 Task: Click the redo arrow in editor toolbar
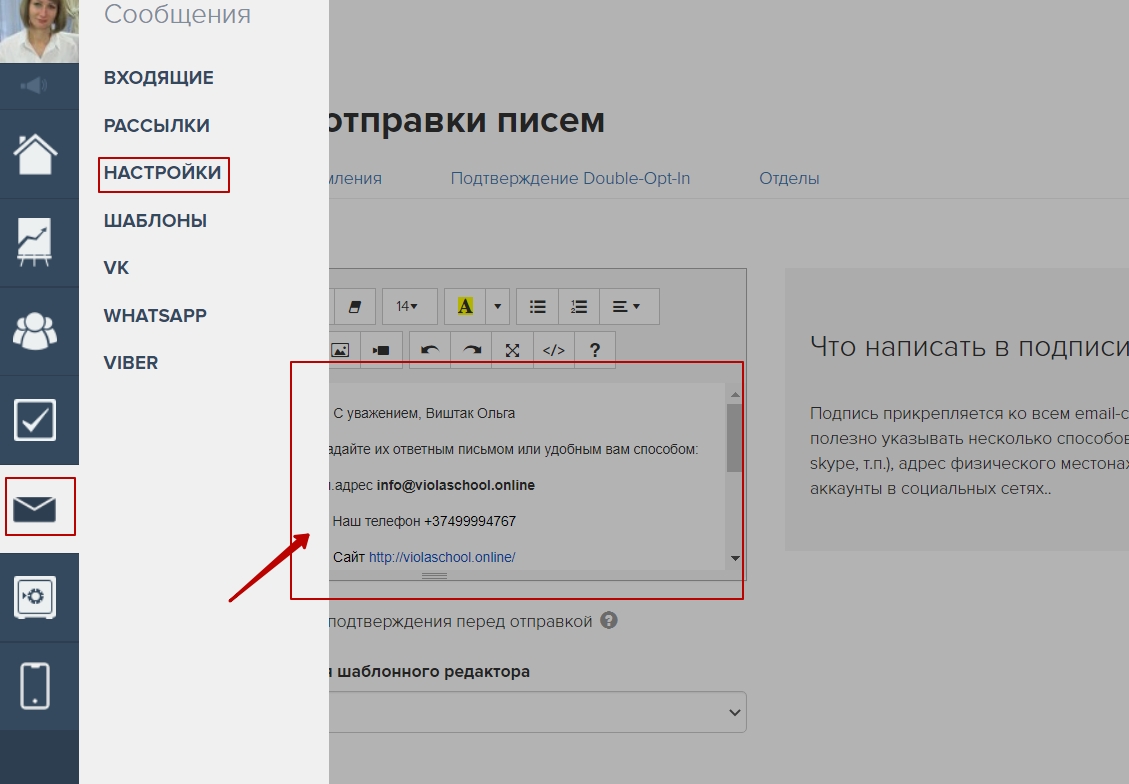pyautogui.click(x=472, y=350)
